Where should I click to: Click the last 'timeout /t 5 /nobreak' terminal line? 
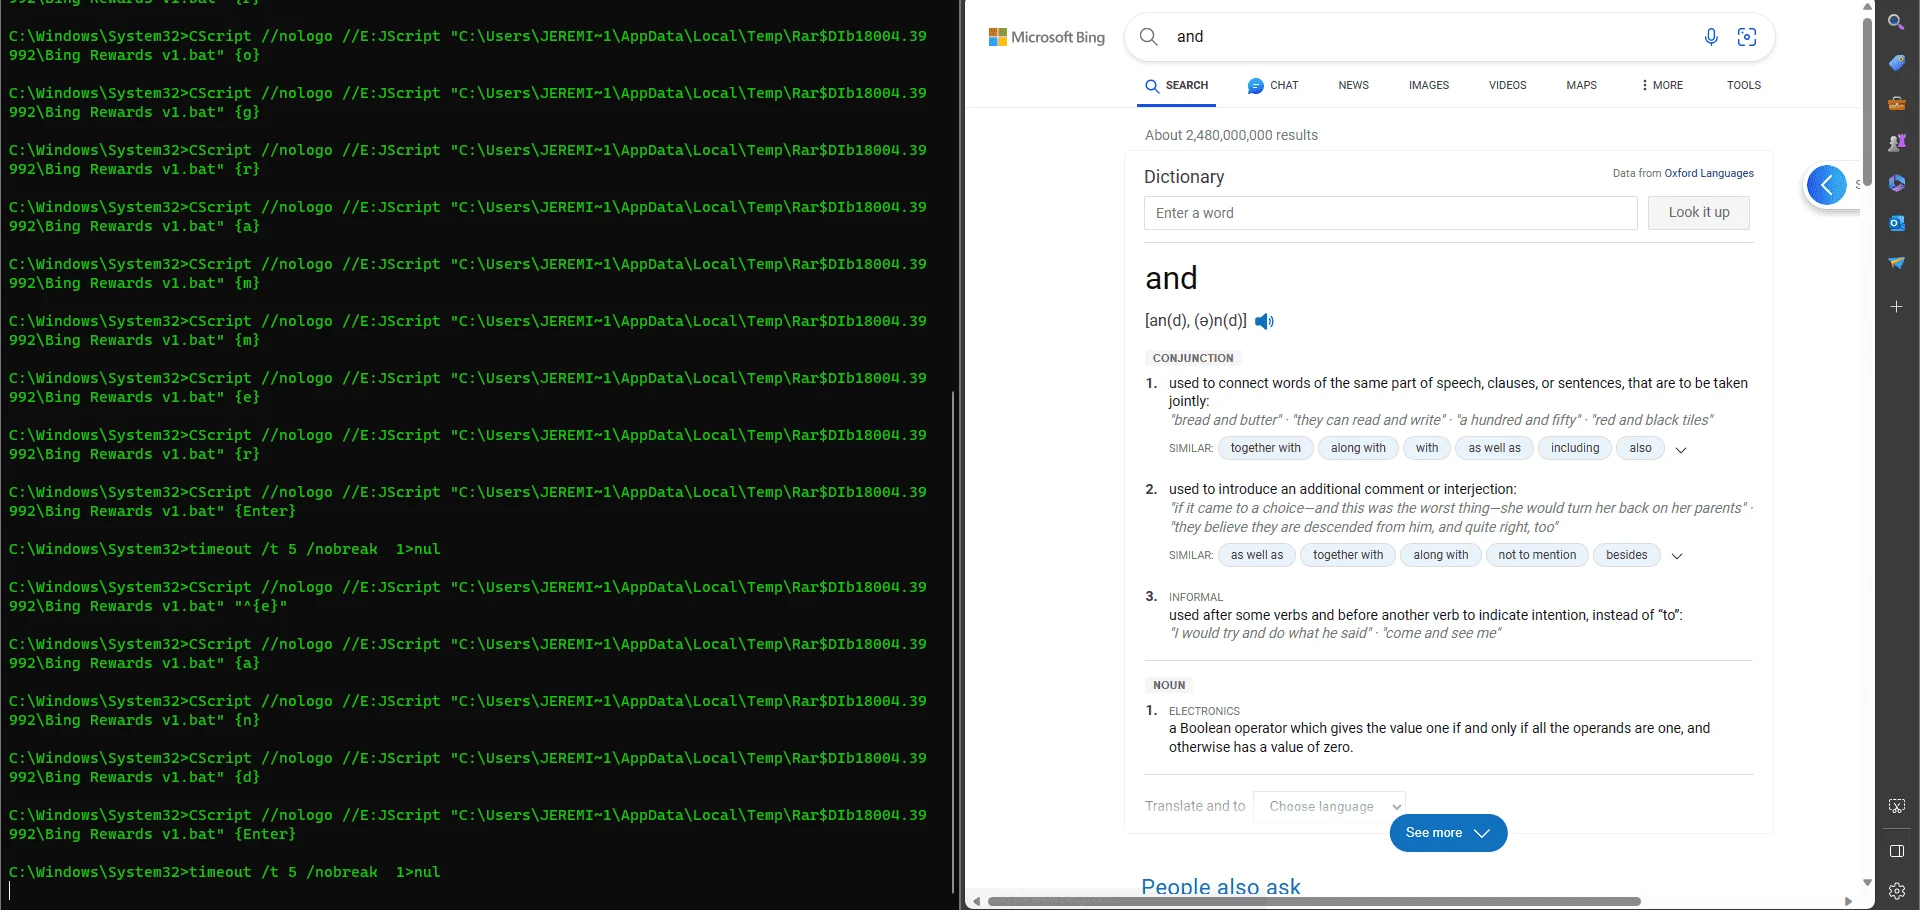tap(225, 872)
